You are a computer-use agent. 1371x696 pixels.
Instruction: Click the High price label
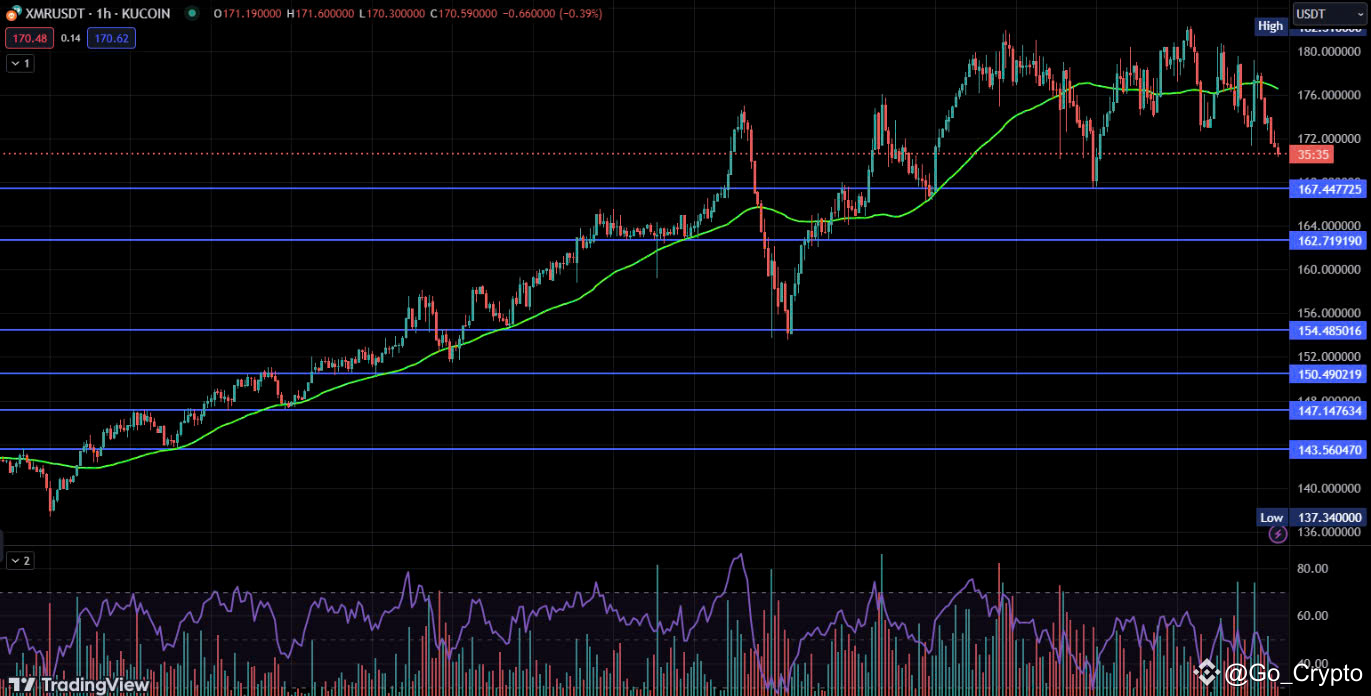click(1271, 26)
